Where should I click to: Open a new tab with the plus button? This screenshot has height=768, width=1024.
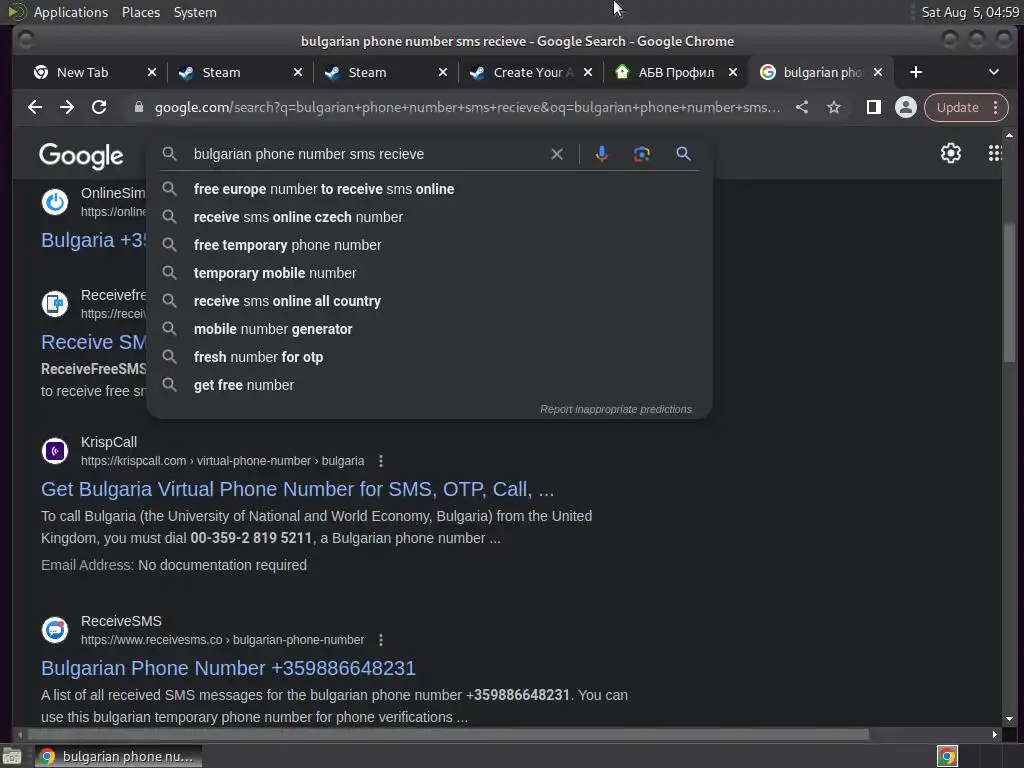click(x=916, y=72)
